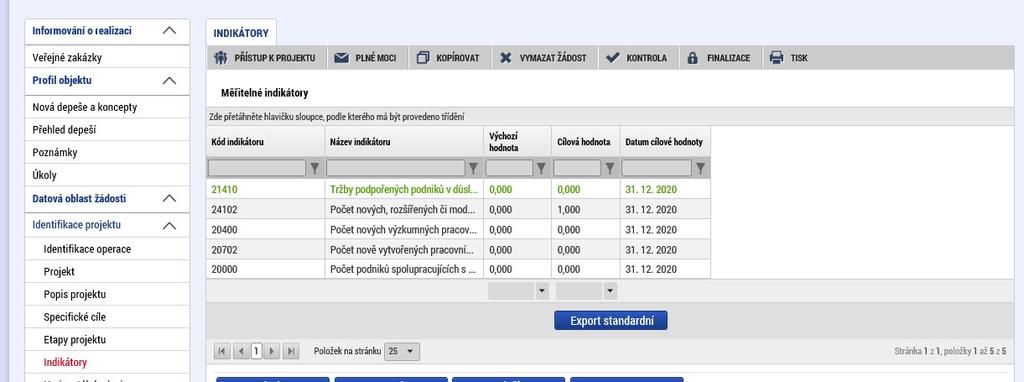Image resolution: width=1024 pixels, height=382 pixels.
Task: Collapse the Profil objektu section
Action: [169, 81]
